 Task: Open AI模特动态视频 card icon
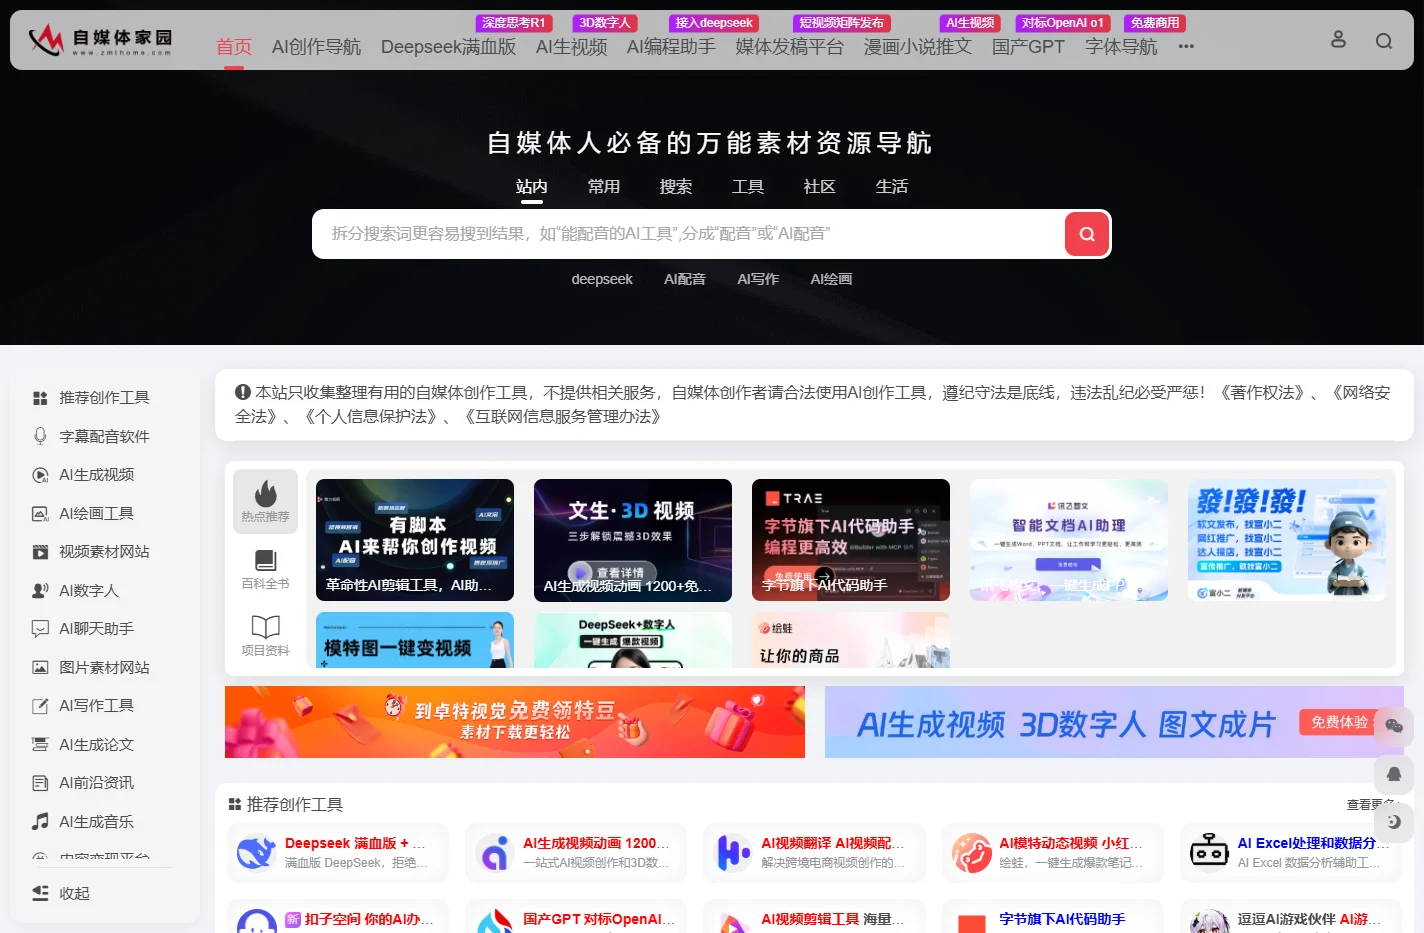click(x=971, y=853)
